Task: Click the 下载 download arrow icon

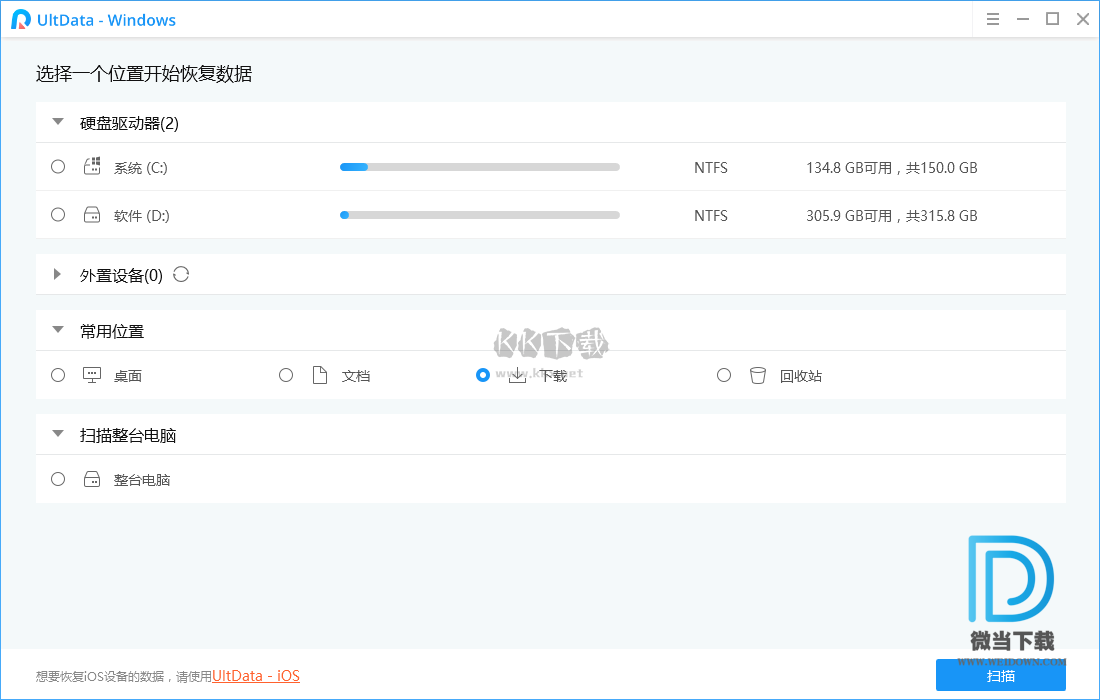Action: pyautogui.click(x=517, y=375)
